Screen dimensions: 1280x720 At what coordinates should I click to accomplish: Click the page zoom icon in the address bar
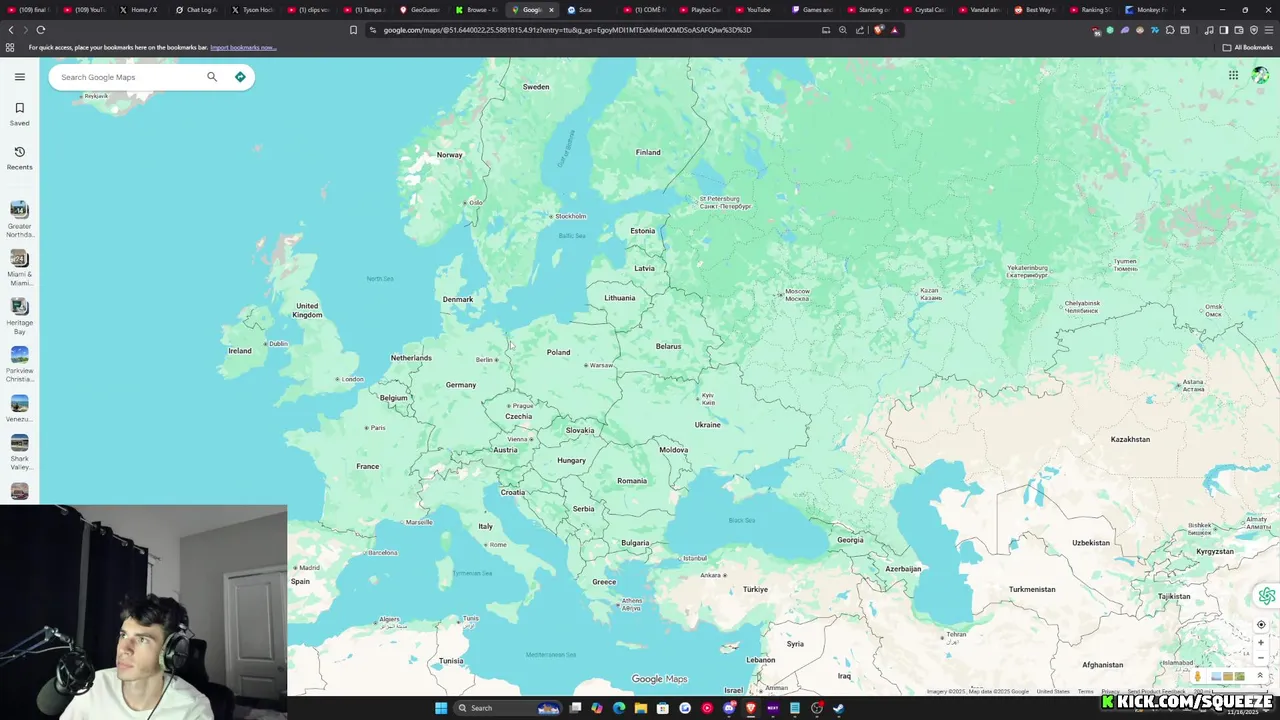point(843,30)
